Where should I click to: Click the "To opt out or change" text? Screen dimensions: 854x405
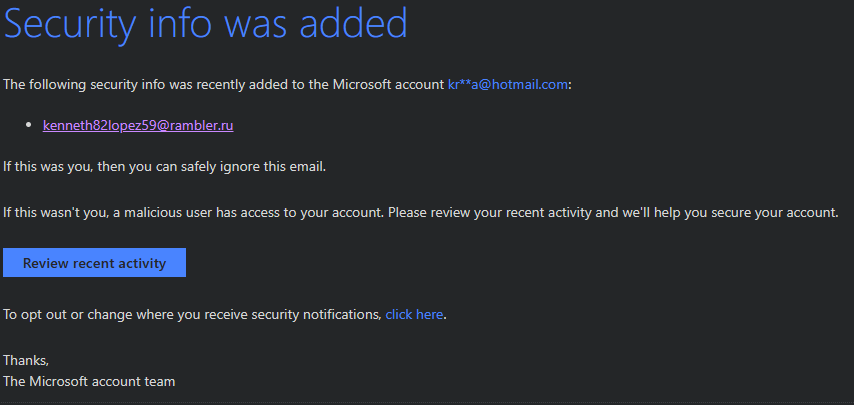pyautogui.click(x=69, y=314)
